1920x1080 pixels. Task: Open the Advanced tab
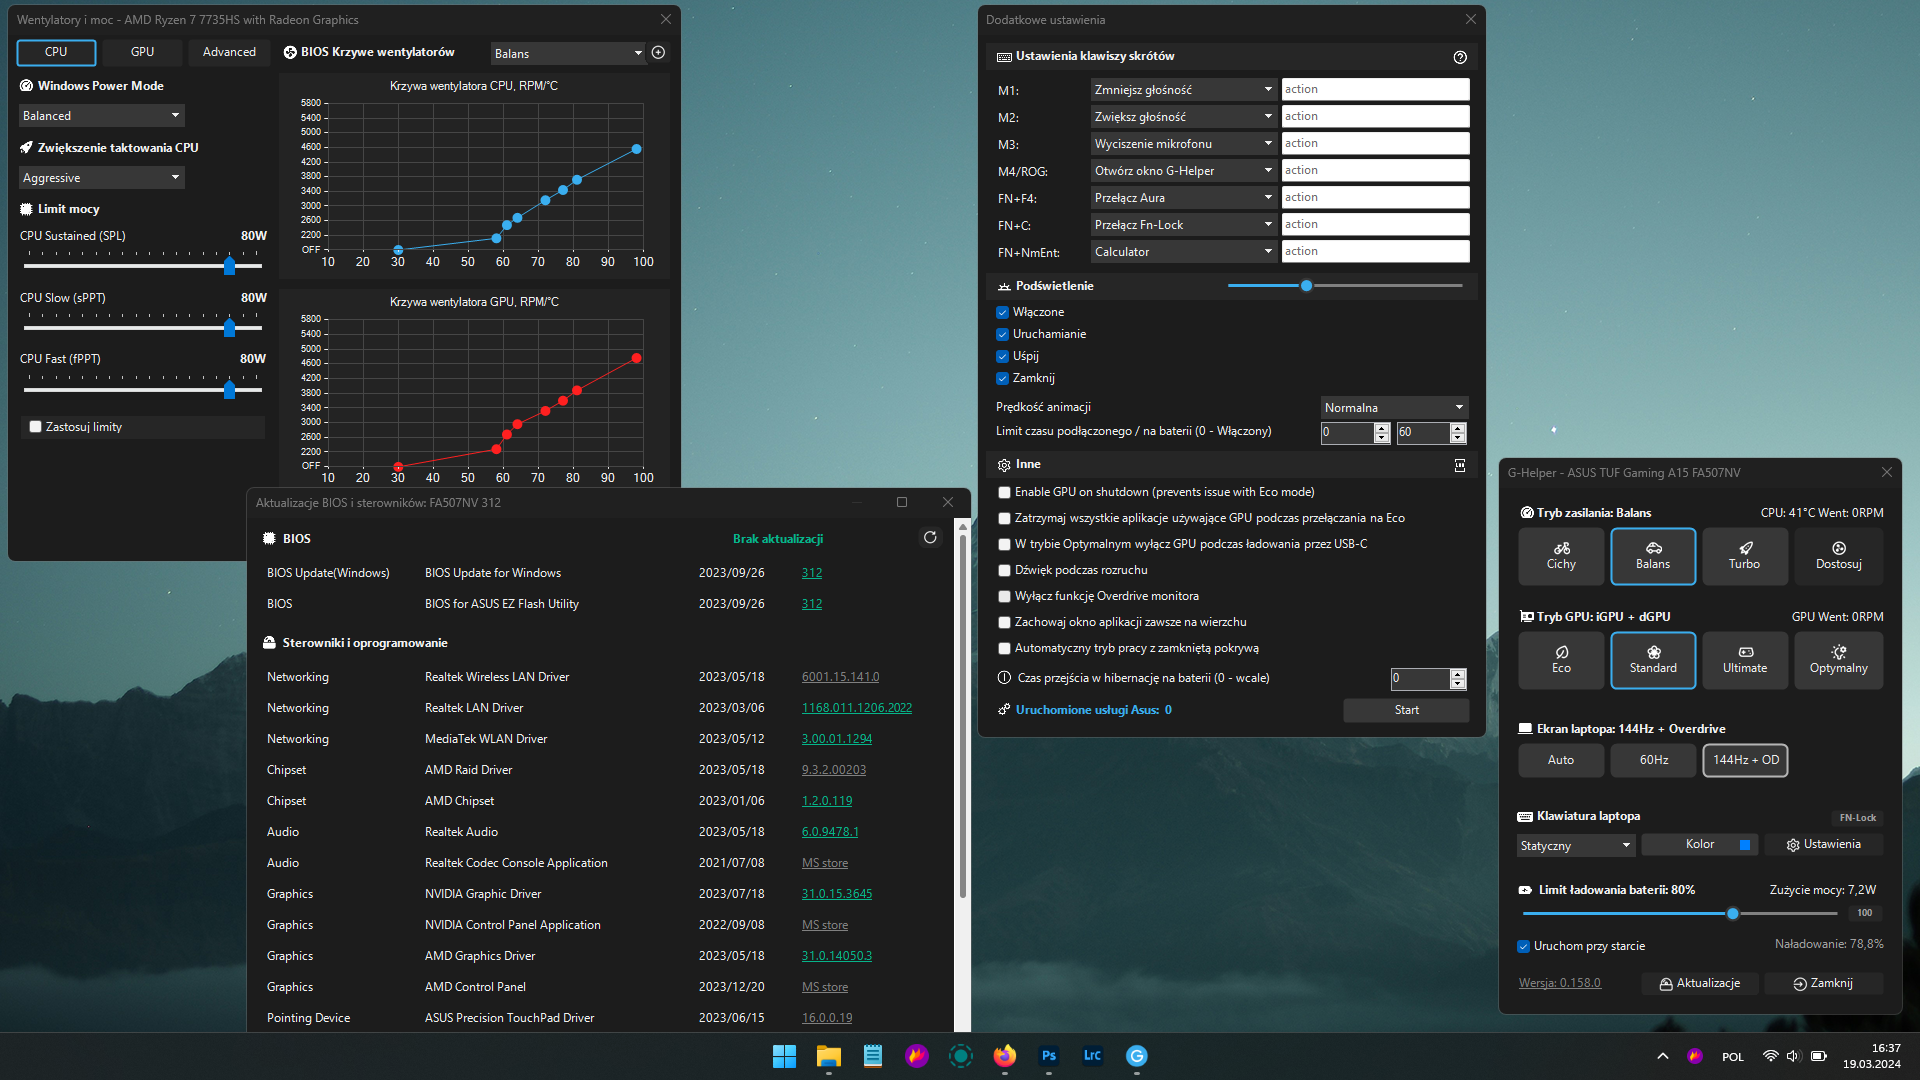(229, 52)
